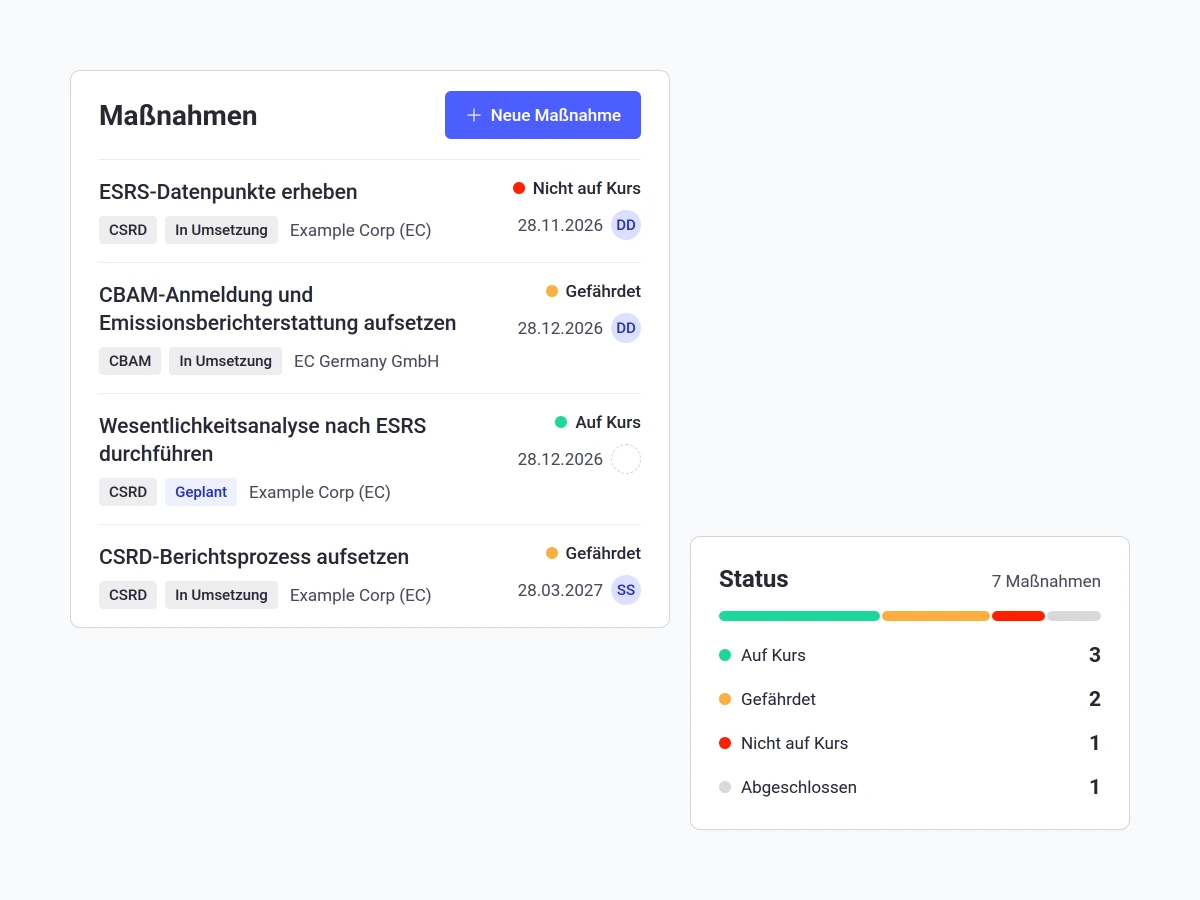Click In Umsetzung tag under CSRD-Berichtsprozess aufsetzen
This screenshot has width=1200, height=900.
pos(221,595)
